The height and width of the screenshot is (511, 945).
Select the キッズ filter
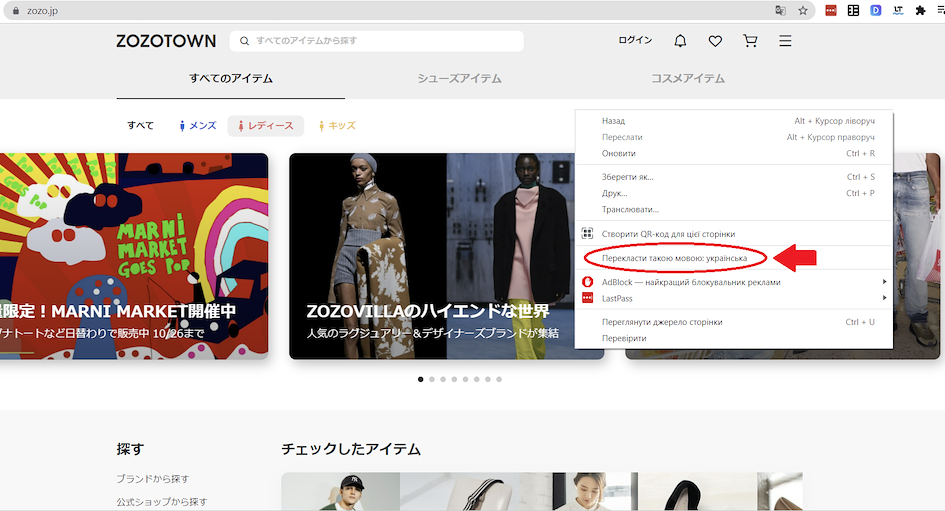click(x=338, y=125)
